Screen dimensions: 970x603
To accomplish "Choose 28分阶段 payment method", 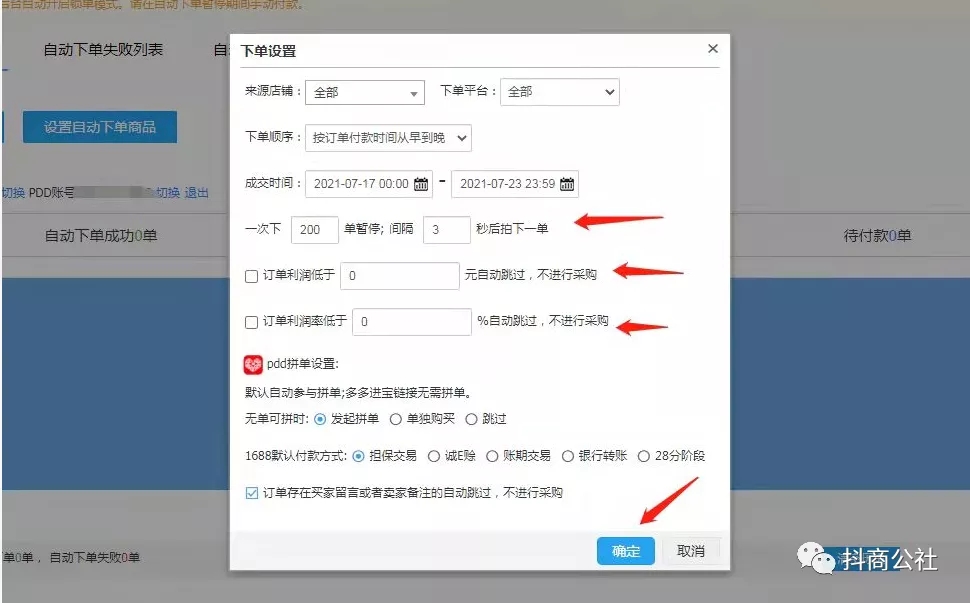I will coord(643,456).
